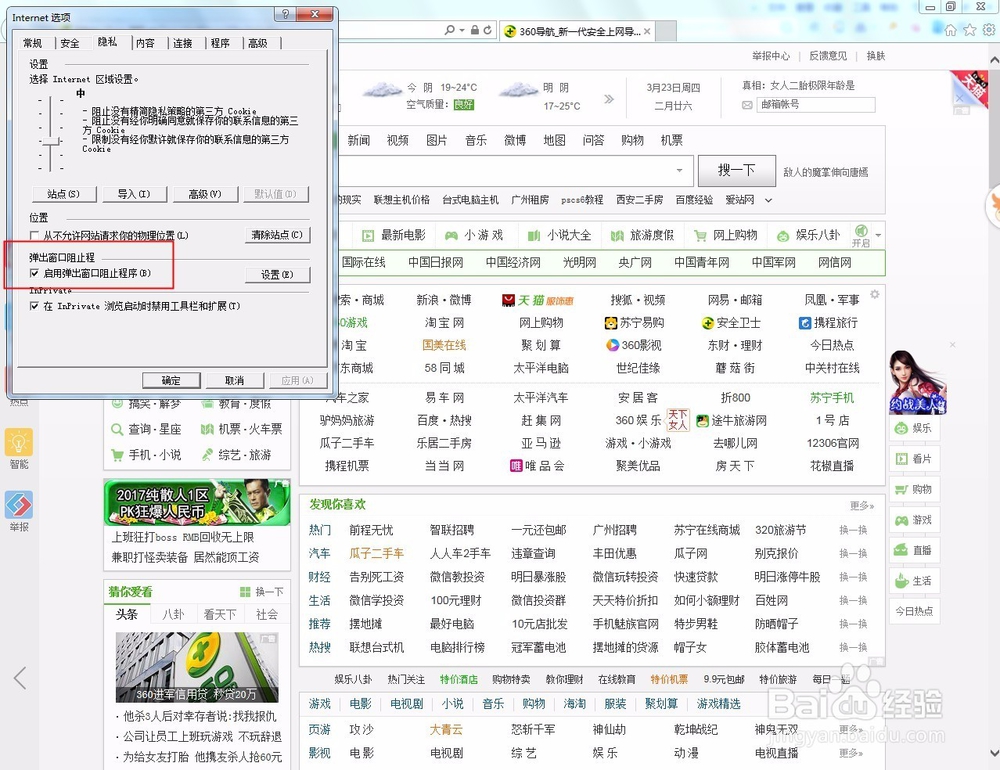Toggle InPrivate 禁用工具栏和扩展 checkbox
This screenshot has height=770, width=1000.
click(x=34, y=306)
